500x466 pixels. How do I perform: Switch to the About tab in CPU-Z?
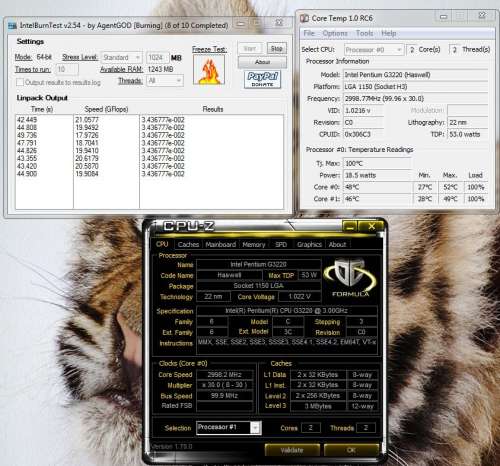pos(337,244)
